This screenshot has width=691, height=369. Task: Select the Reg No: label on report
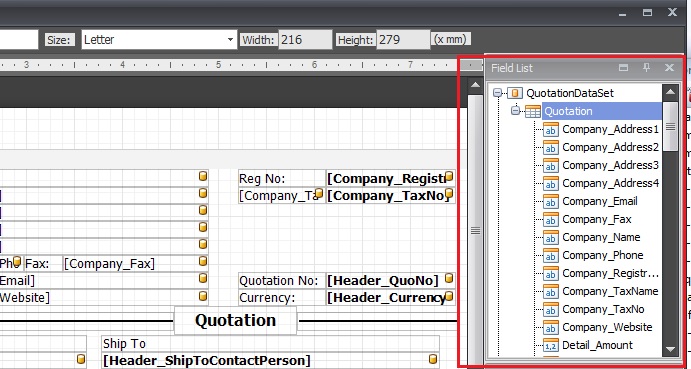[282, 179]
